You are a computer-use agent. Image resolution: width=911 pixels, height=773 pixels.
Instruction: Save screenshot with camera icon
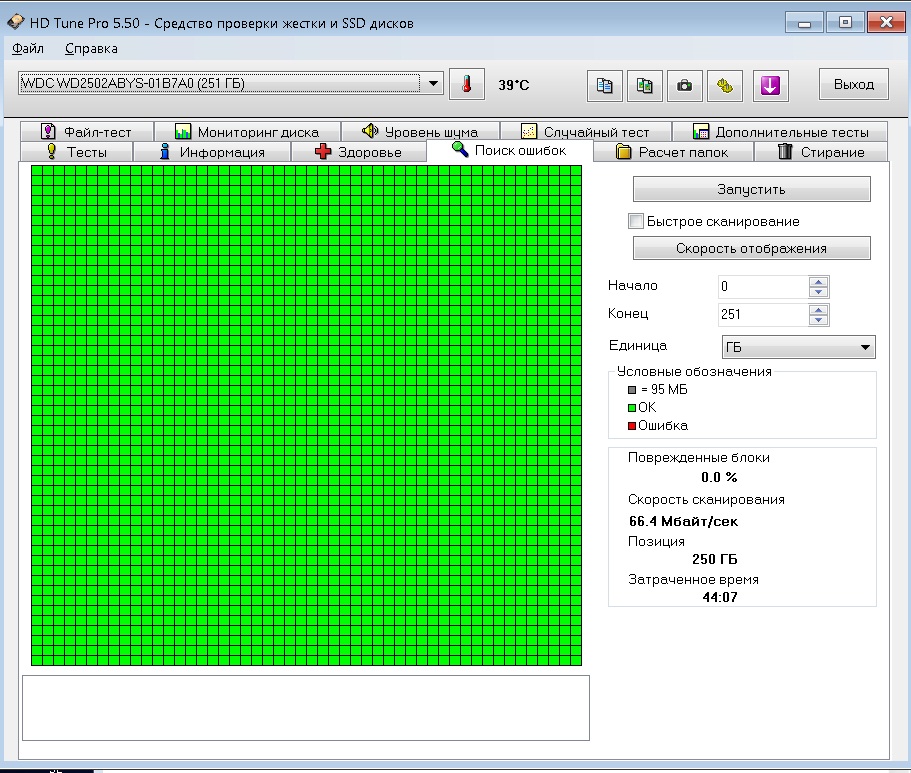click(x=684, y=85)
